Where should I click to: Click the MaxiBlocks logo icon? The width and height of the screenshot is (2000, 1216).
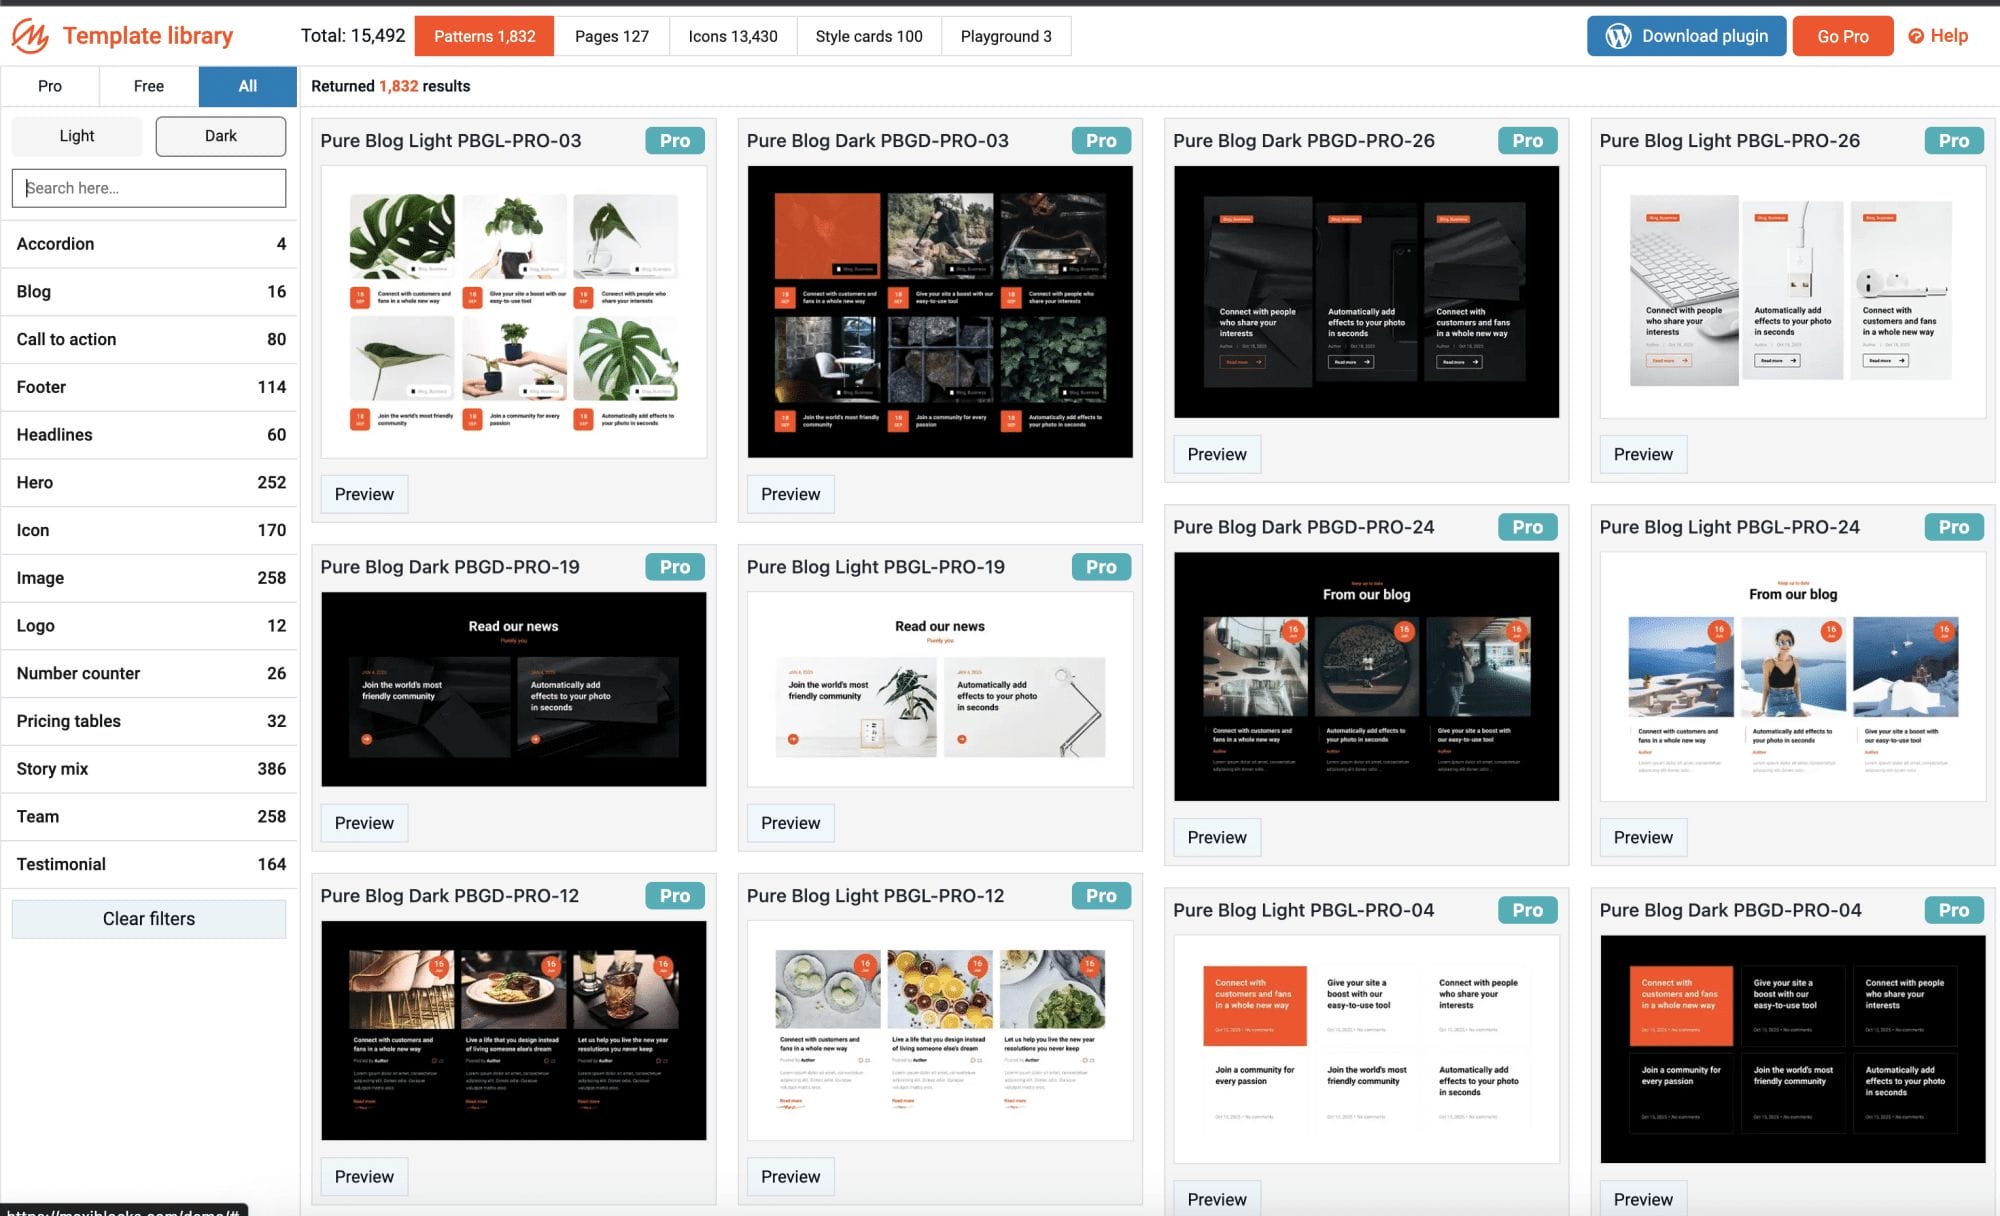30,36
